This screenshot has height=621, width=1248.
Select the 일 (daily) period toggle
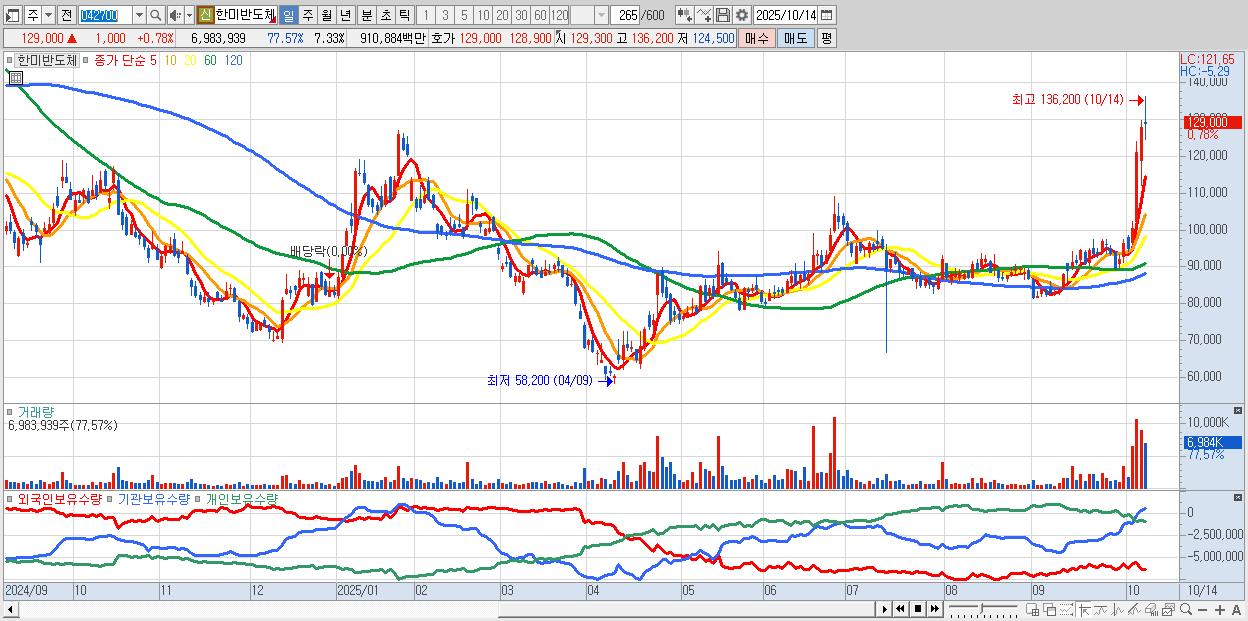[288, 16]
